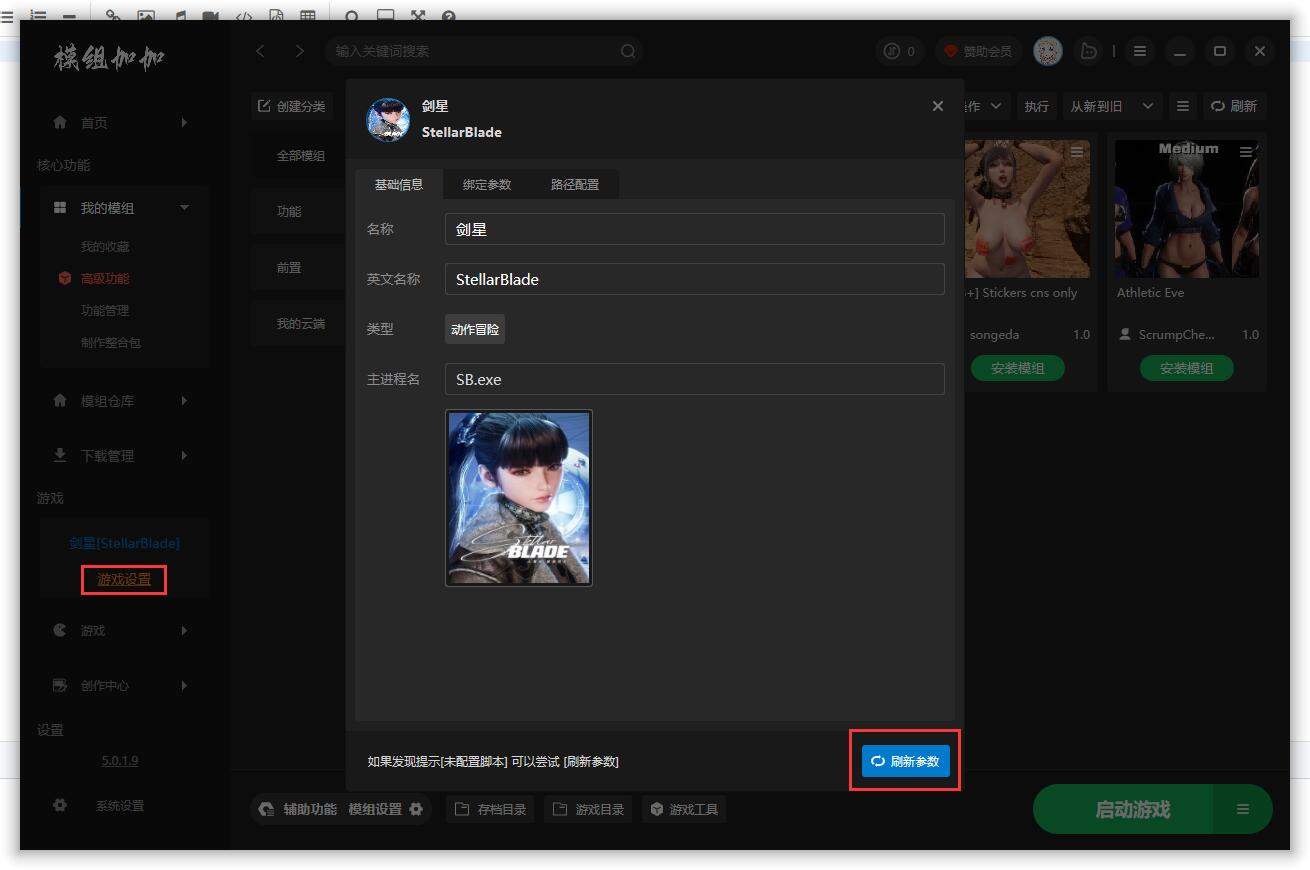Go back with the left arrow
This screenshot has height=870, width=1310.
(260, 51)
